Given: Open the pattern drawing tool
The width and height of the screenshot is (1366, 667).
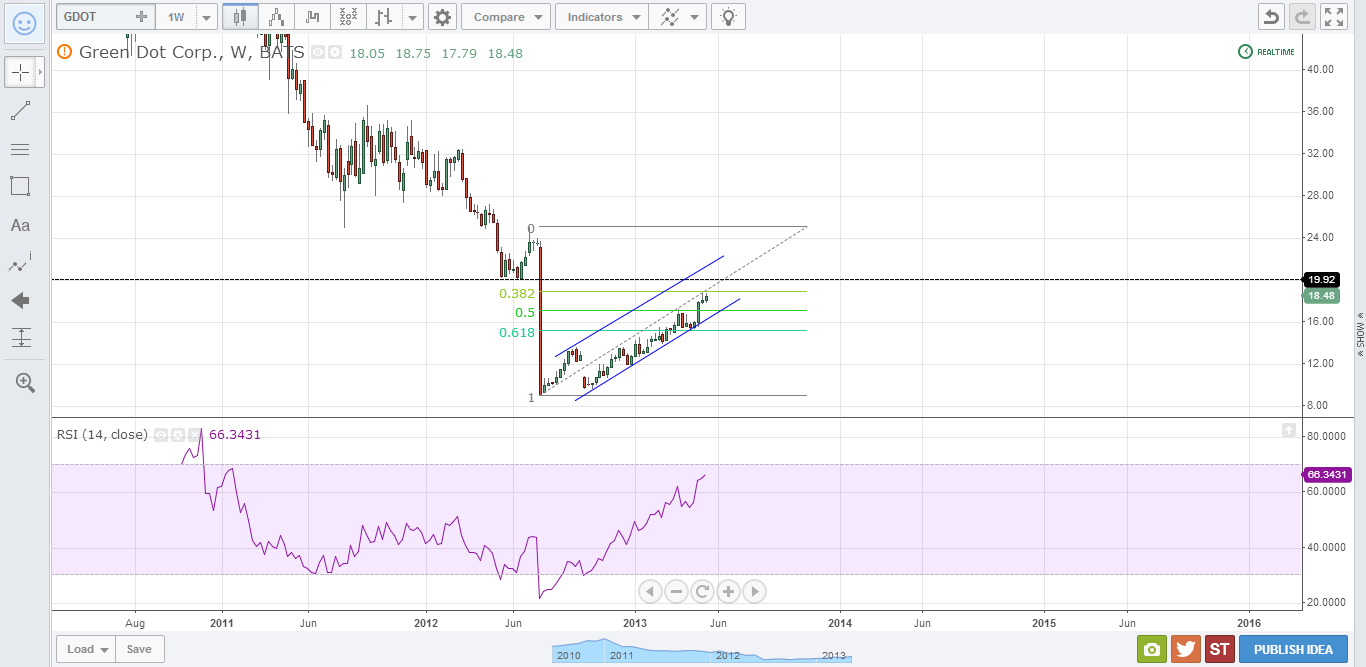Looking at the screenshot, I should (x=20, y=263).
